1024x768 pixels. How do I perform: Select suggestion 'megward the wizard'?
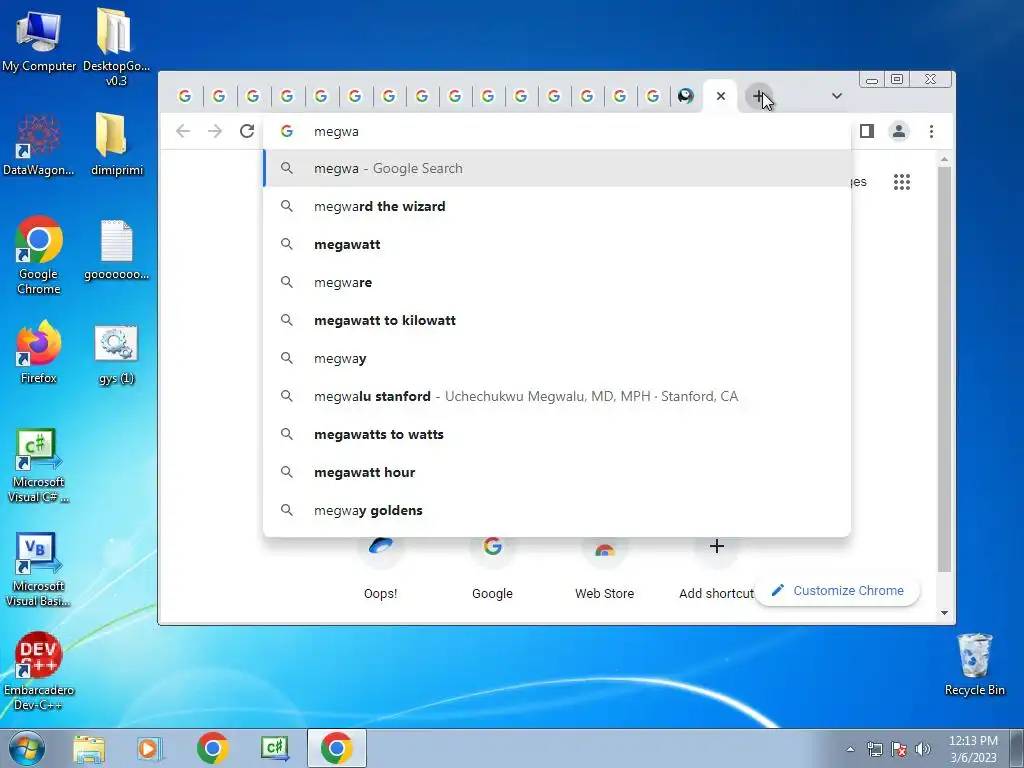click(557, 206)
